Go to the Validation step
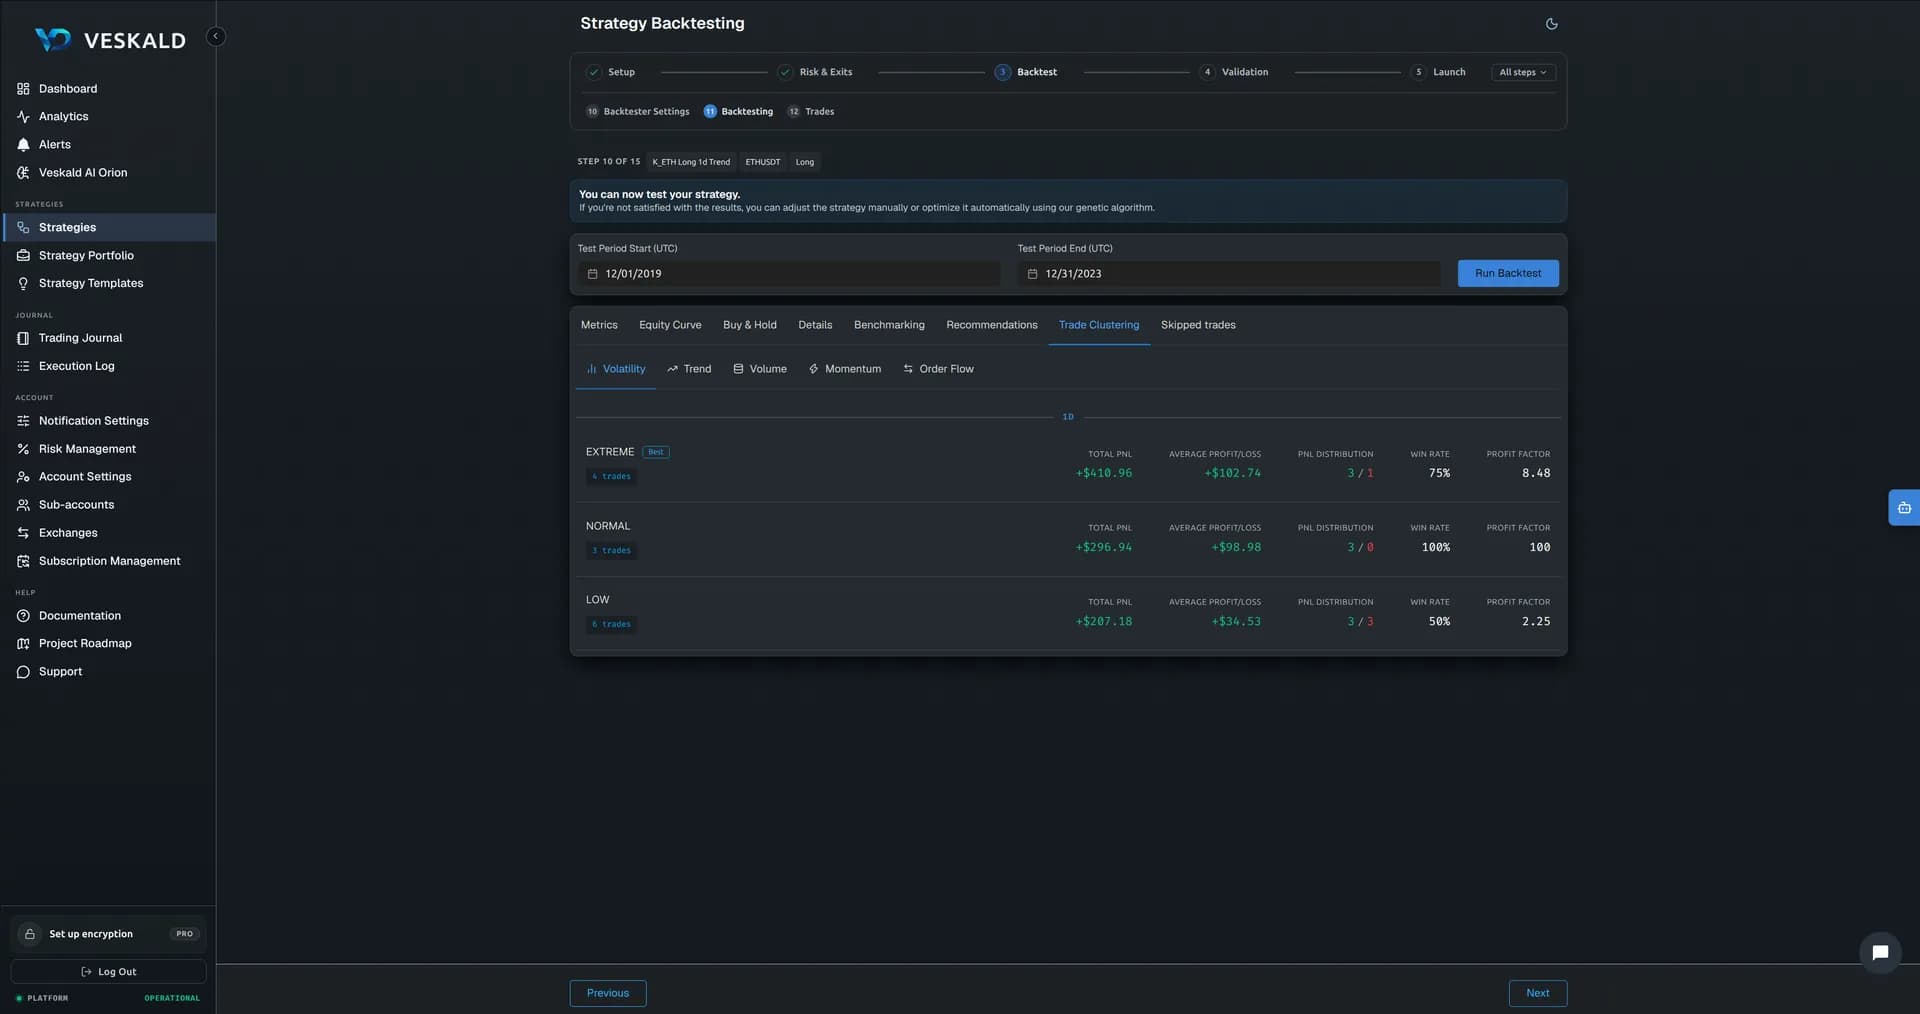 point(1234,72)
